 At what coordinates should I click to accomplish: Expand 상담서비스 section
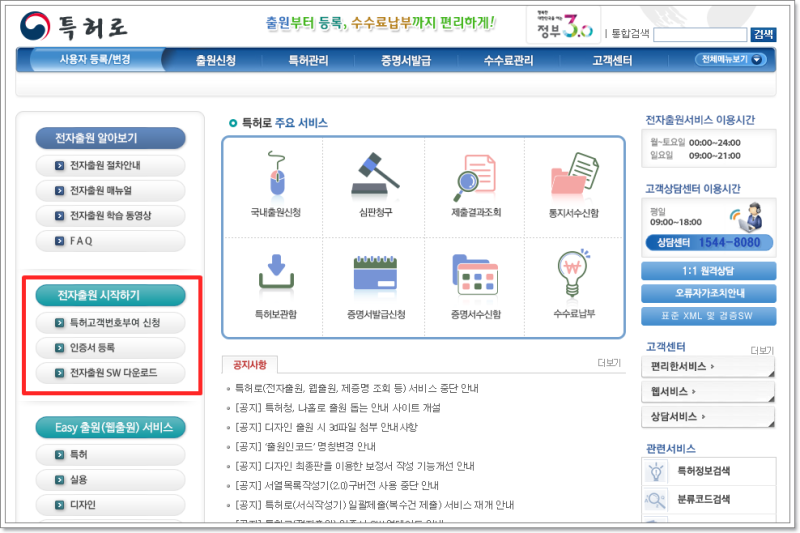click(x=708, y=417)
